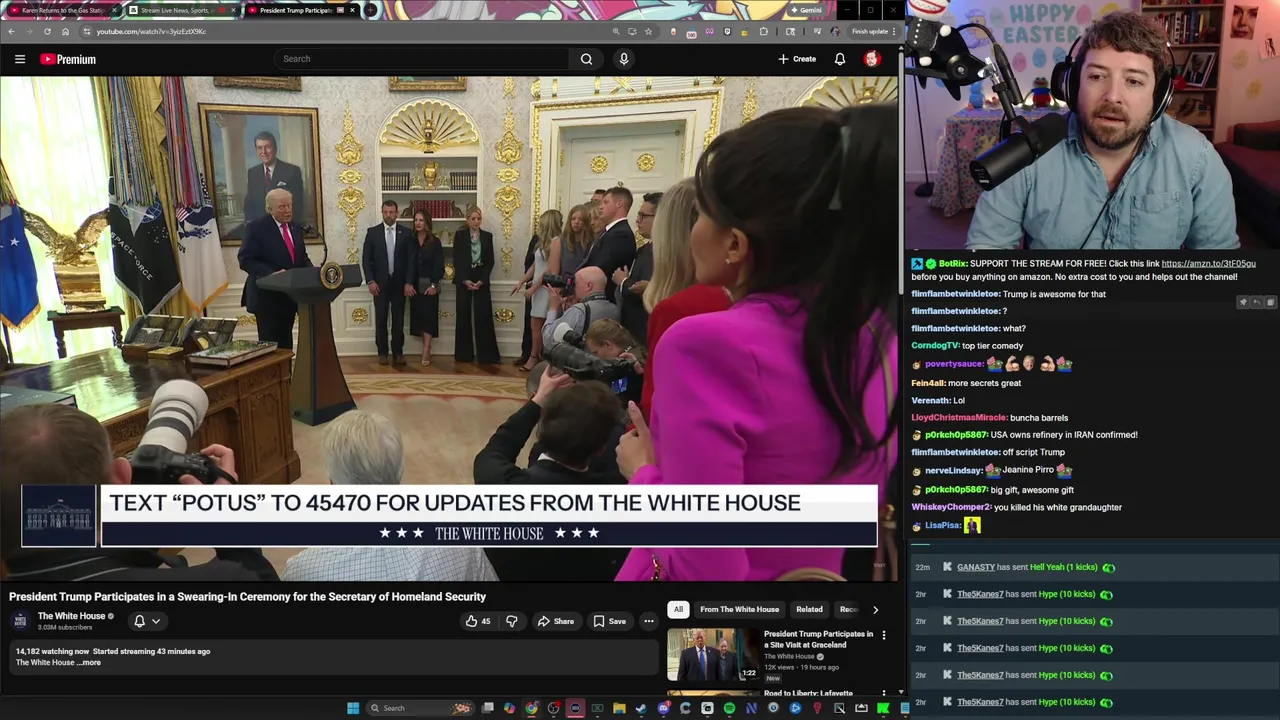Viewport: 1280px width, 720px height.
Task: Open The White House channel avatar
Action: point(20,621)
